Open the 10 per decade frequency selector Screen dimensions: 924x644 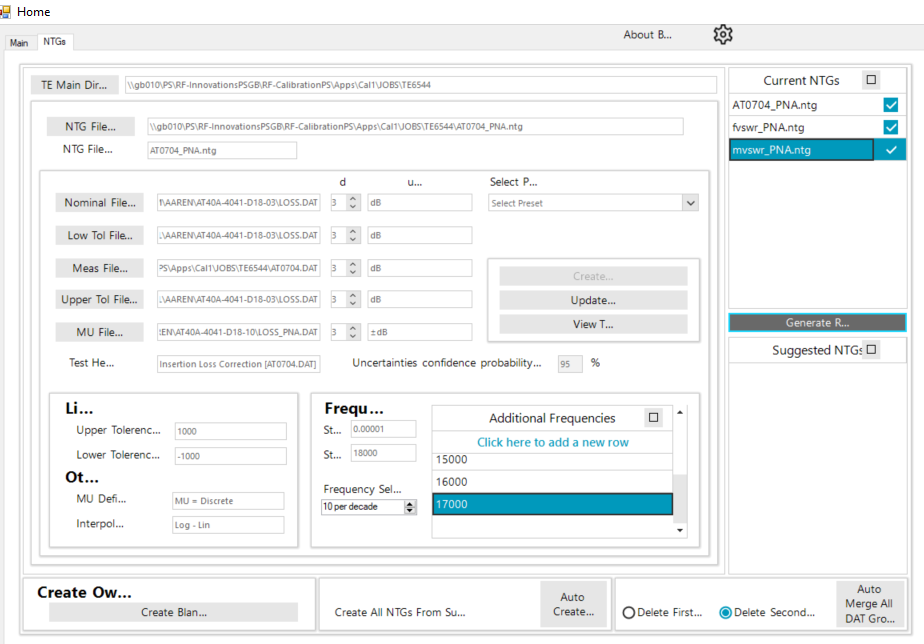[x=368, y=507]
